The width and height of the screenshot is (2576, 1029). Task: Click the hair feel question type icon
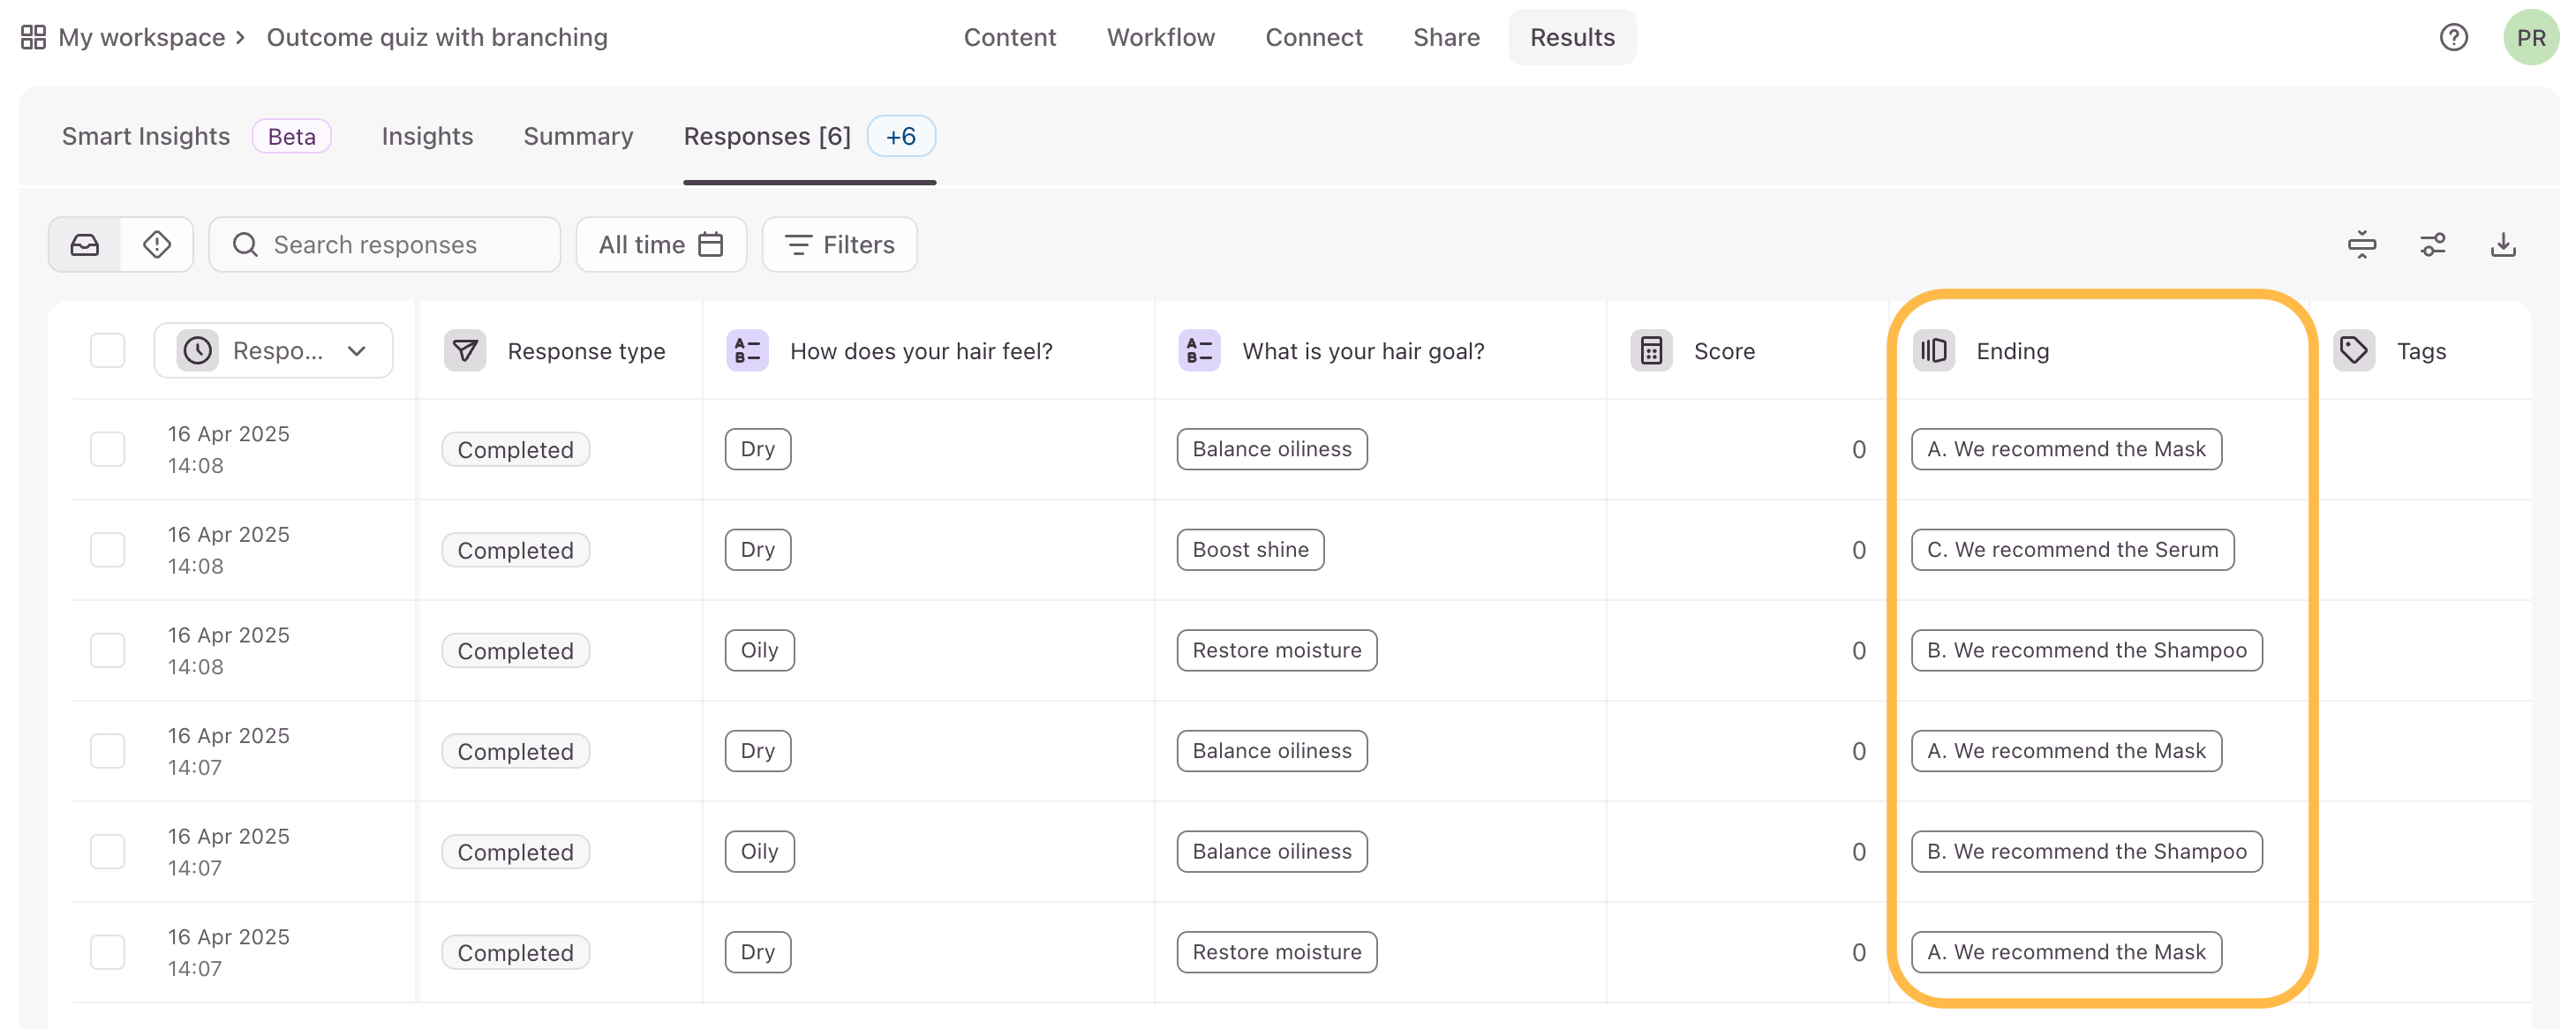click(x=747, y=350)
